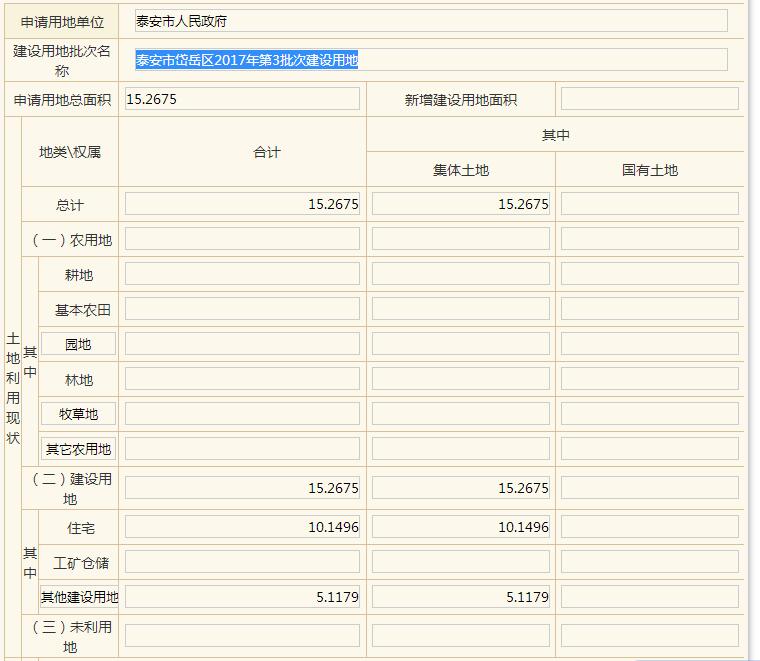
Task: Click the 总计 row 集体土地 field
Action: pyautogui.click(x=460, y=204)
